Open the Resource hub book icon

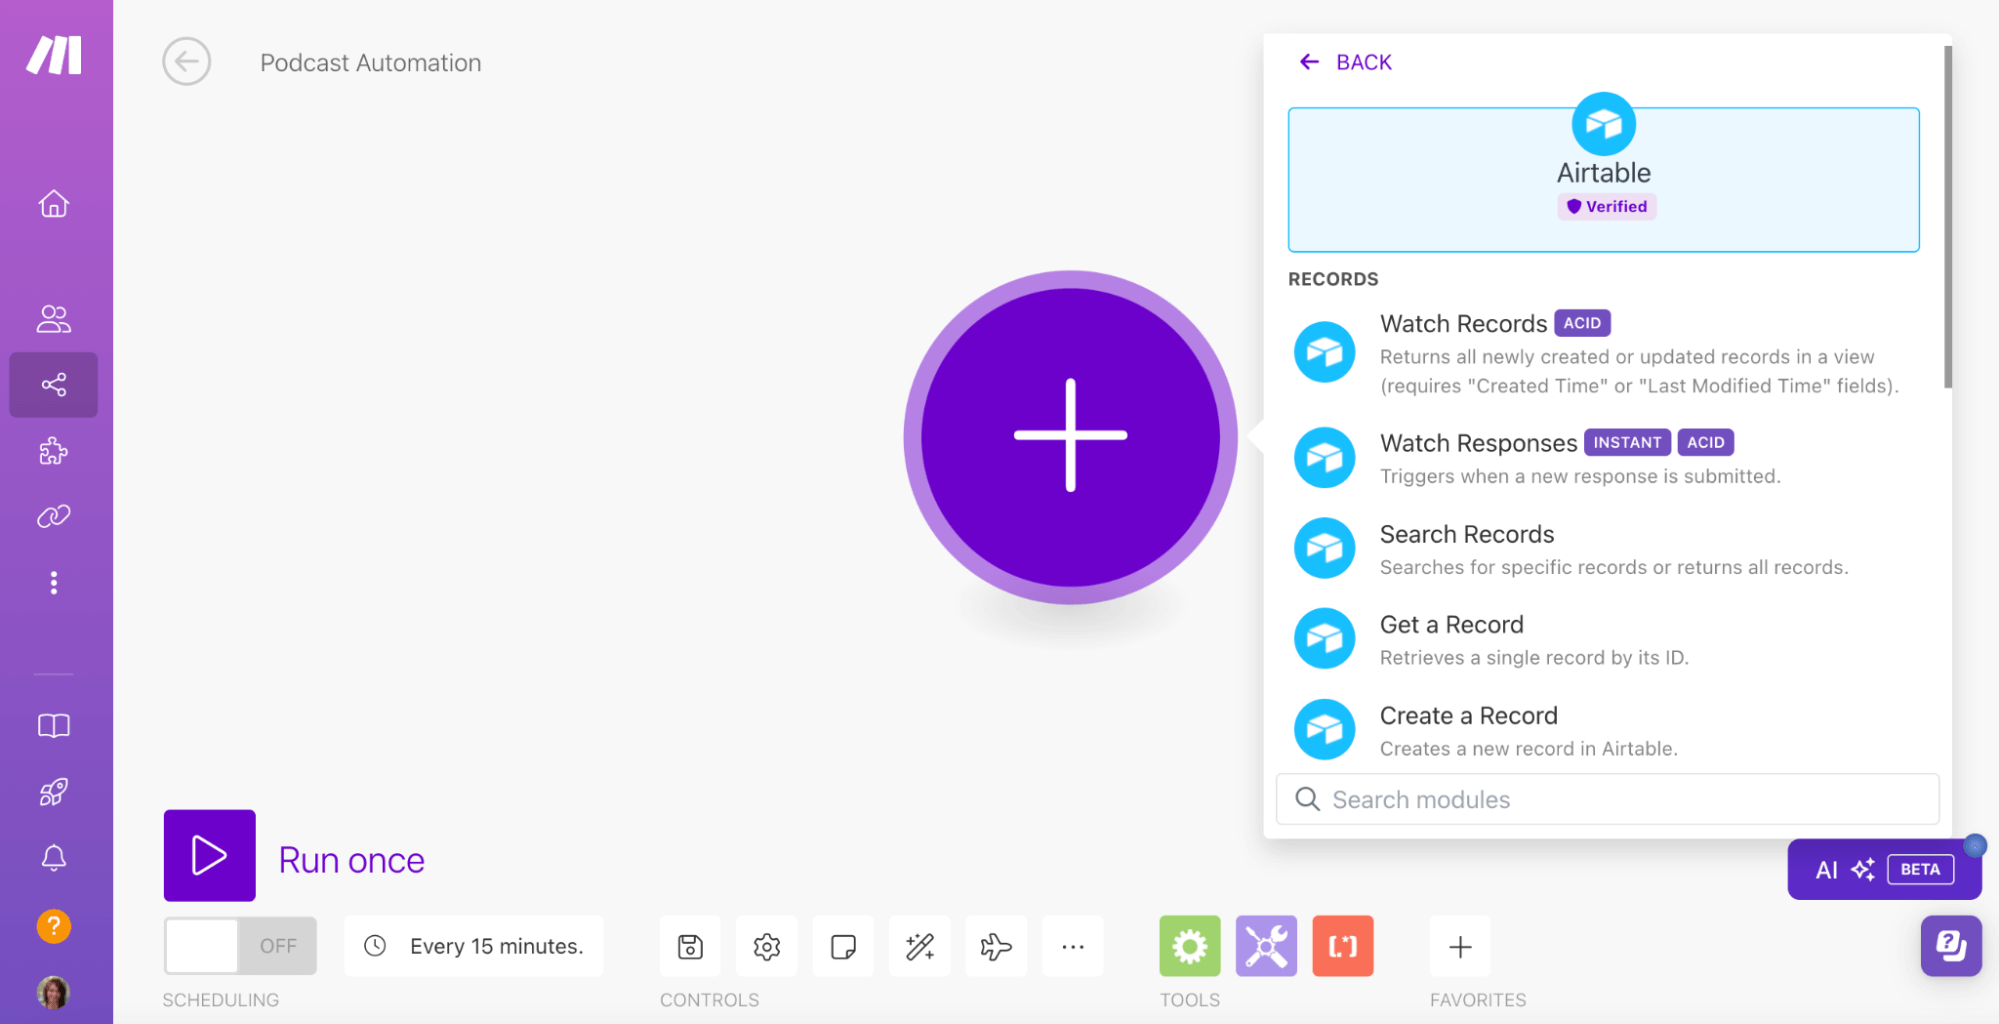[x=54, y=726]
